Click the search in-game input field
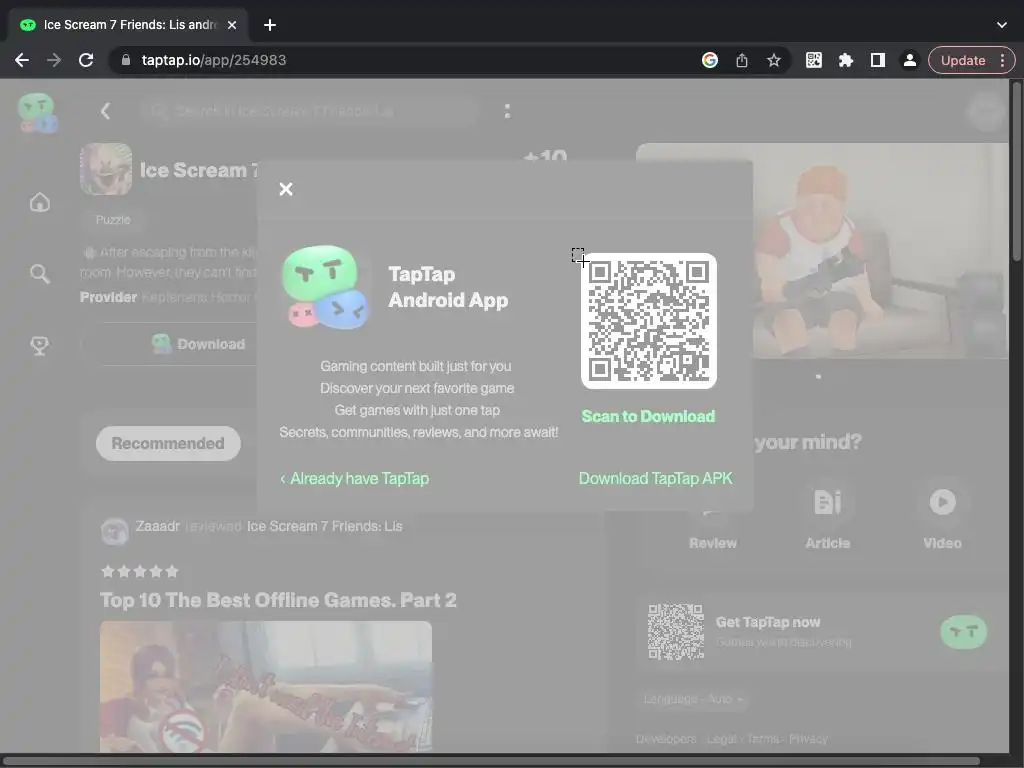The image size is (1024, 768). 309,111
